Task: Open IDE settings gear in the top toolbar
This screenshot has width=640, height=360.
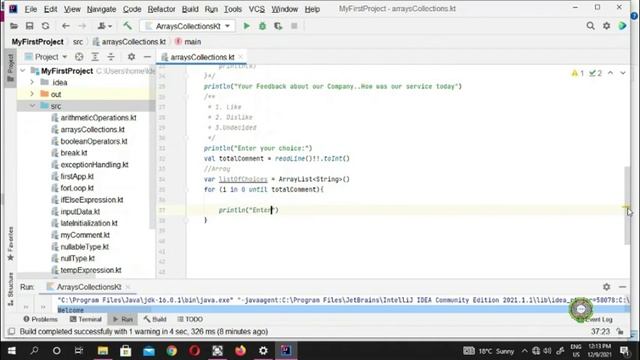Action: (x=607, y=26)
